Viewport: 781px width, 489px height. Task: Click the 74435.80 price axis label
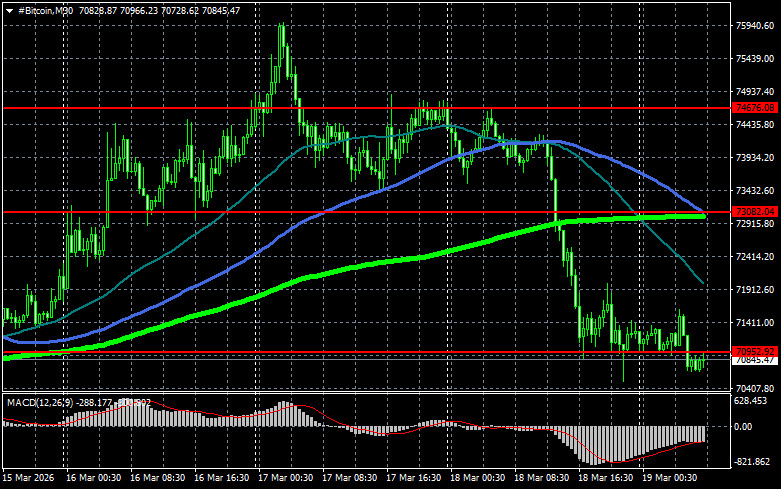pyautogui.click(x=755, y=124)
